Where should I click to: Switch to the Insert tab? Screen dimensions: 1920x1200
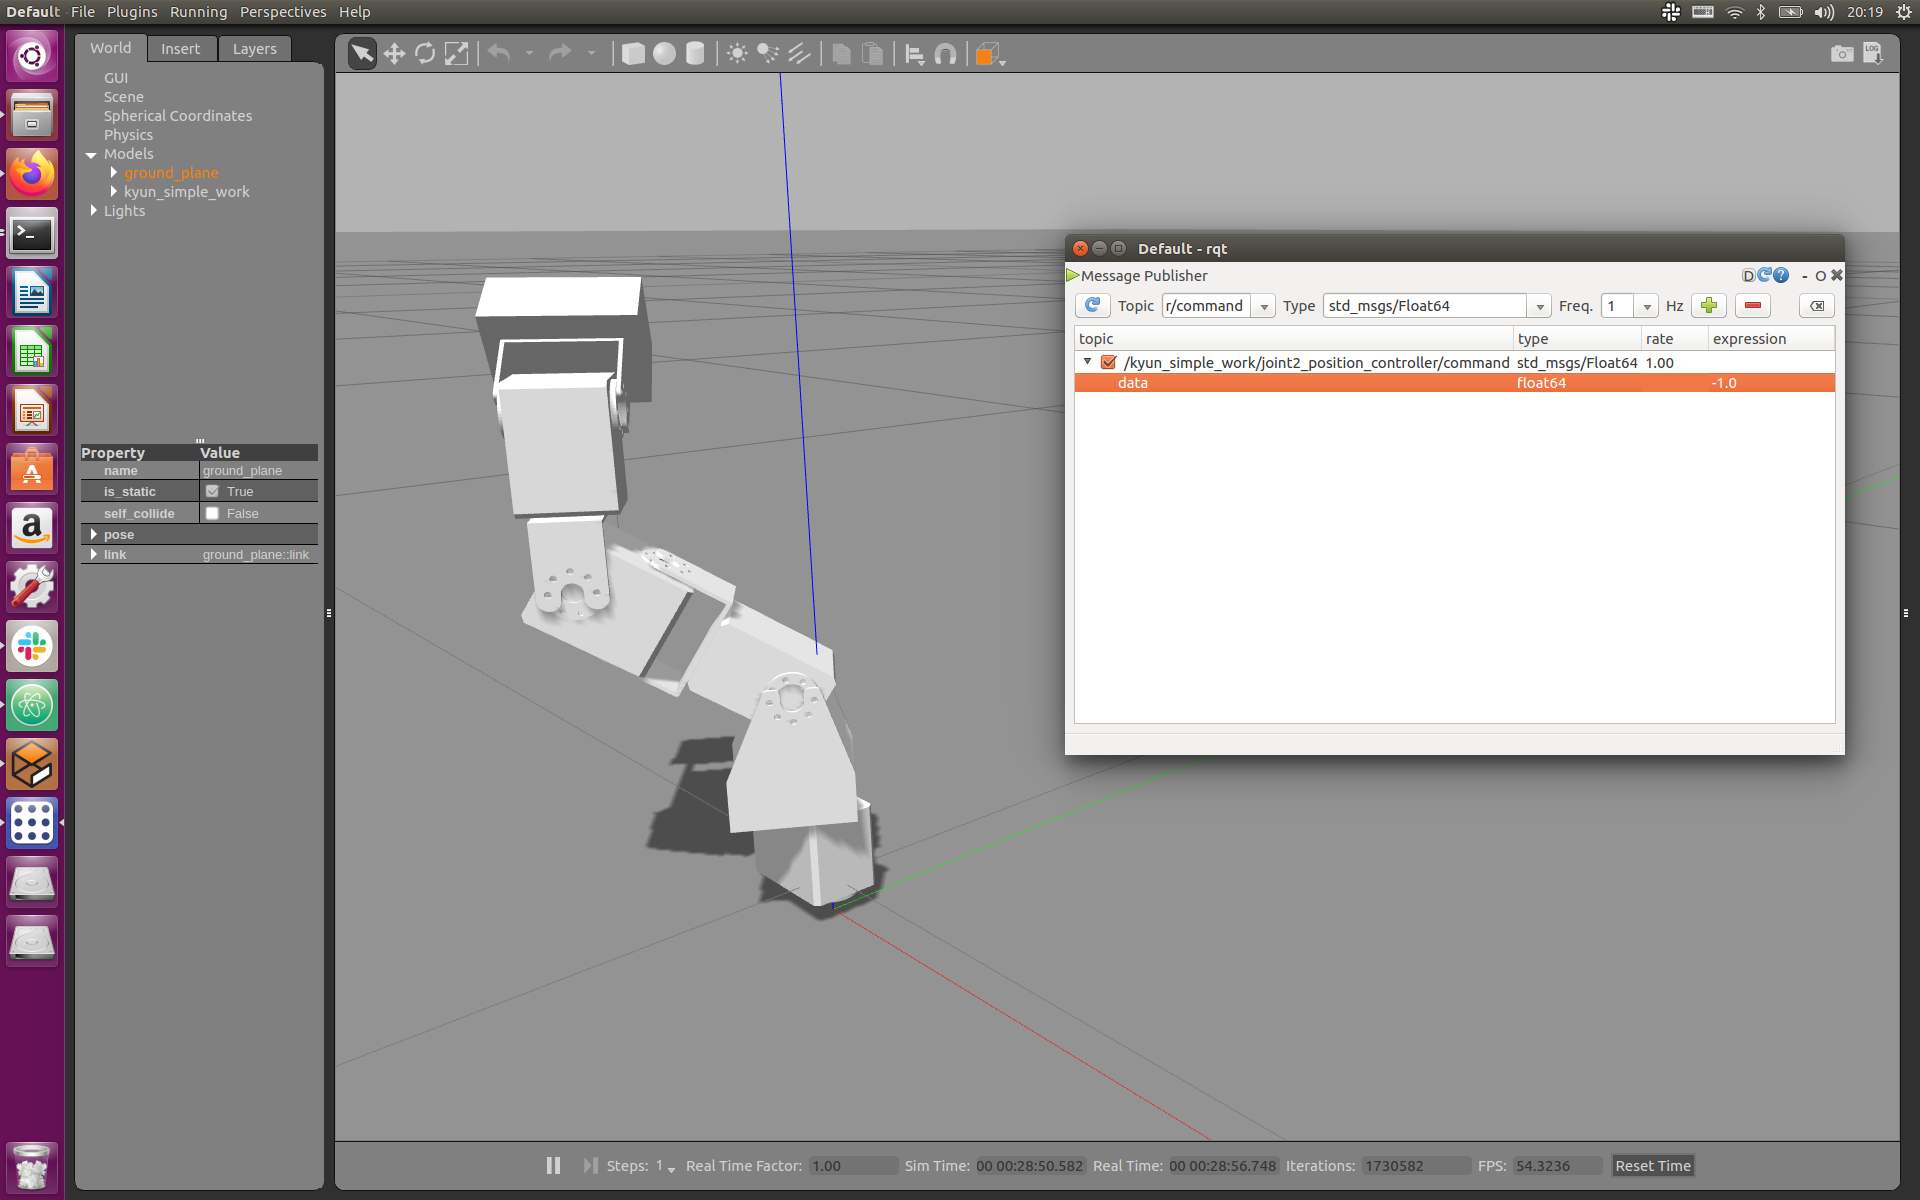click(x=180, y=49)
